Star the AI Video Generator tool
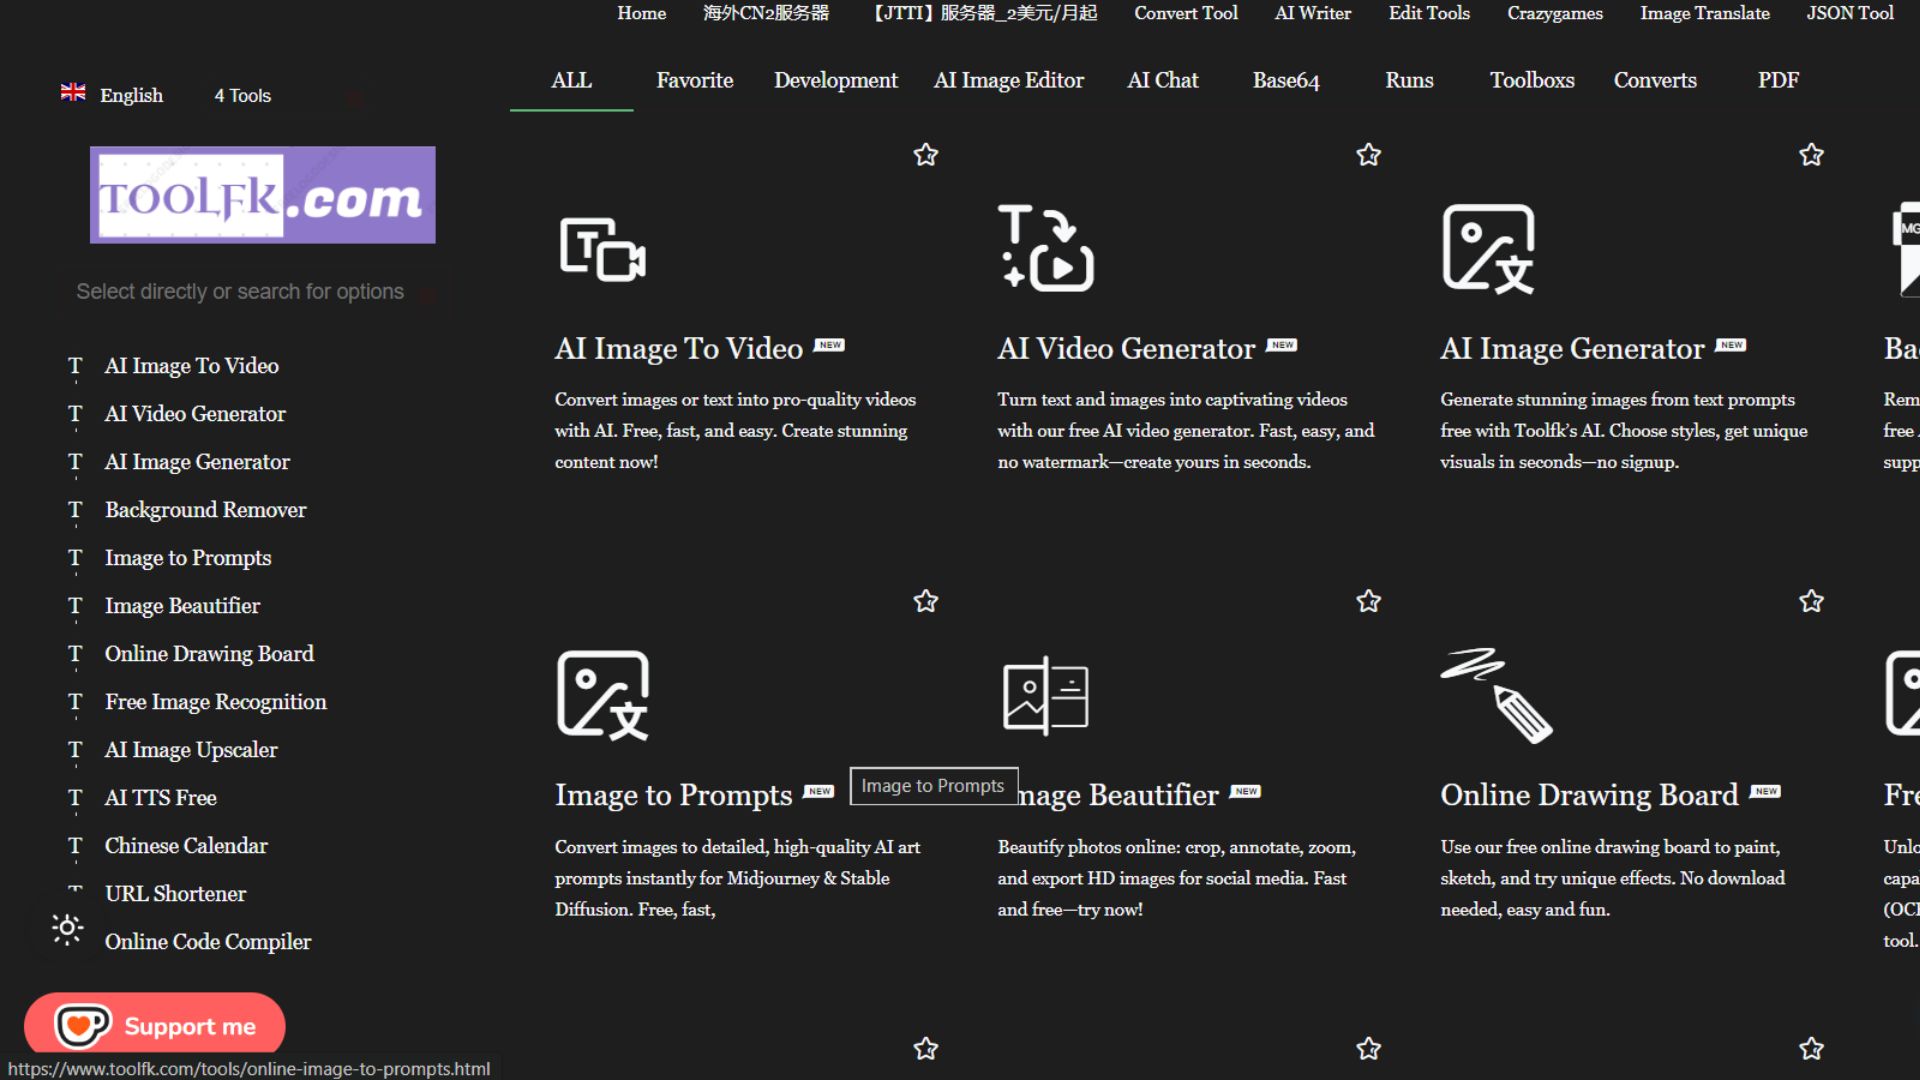This screenshot has height=1080, width=1920. point(1368,155)
